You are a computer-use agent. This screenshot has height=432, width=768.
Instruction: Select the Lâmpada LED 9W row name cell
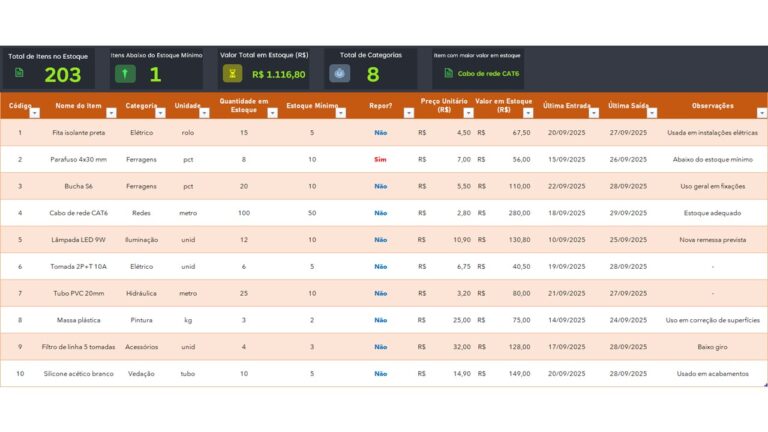(x=78, y=240)
